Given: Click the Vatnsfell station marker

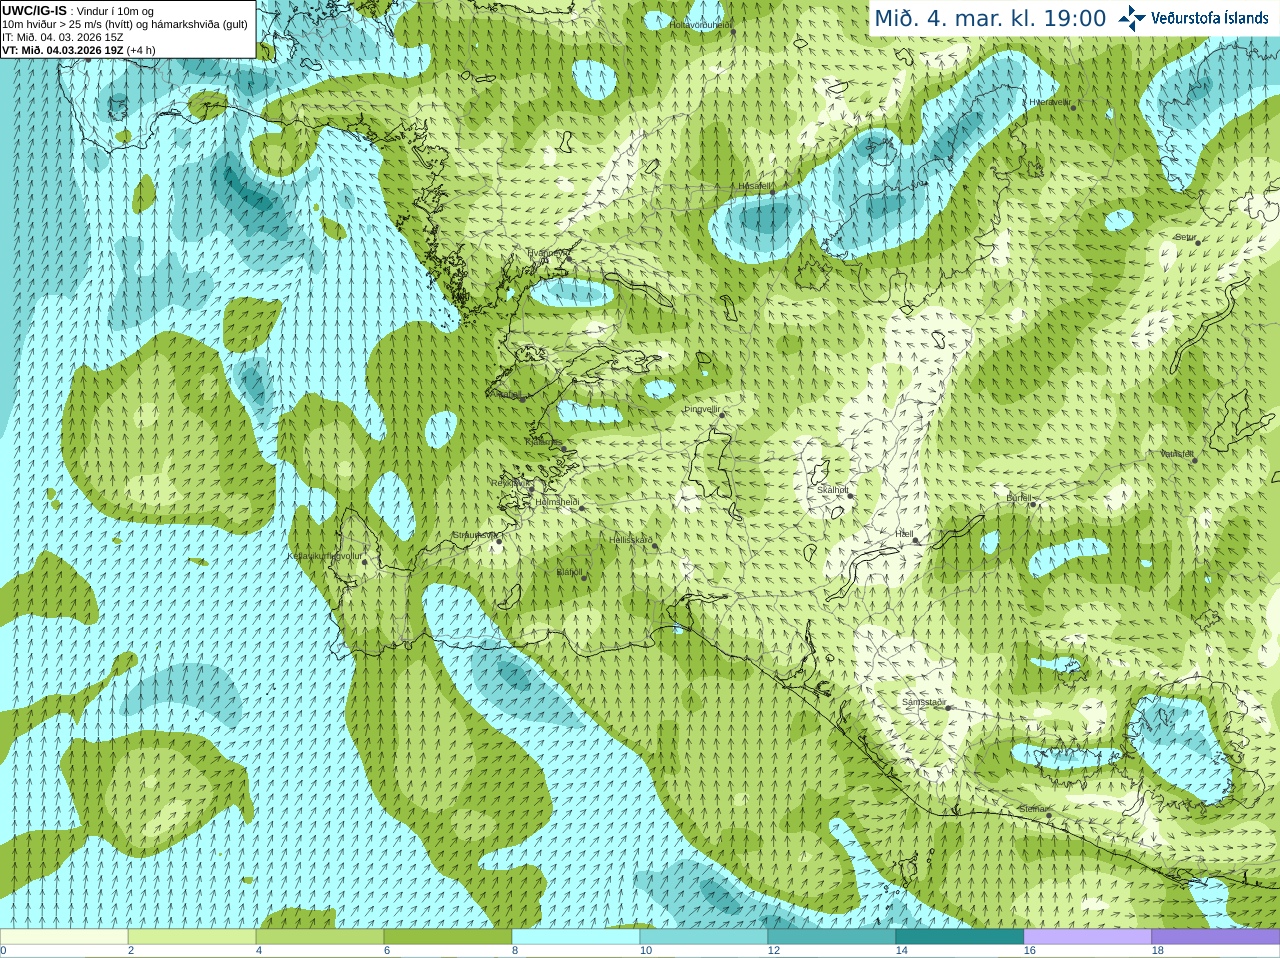Looking at the screenshot, I should 1195,460.
